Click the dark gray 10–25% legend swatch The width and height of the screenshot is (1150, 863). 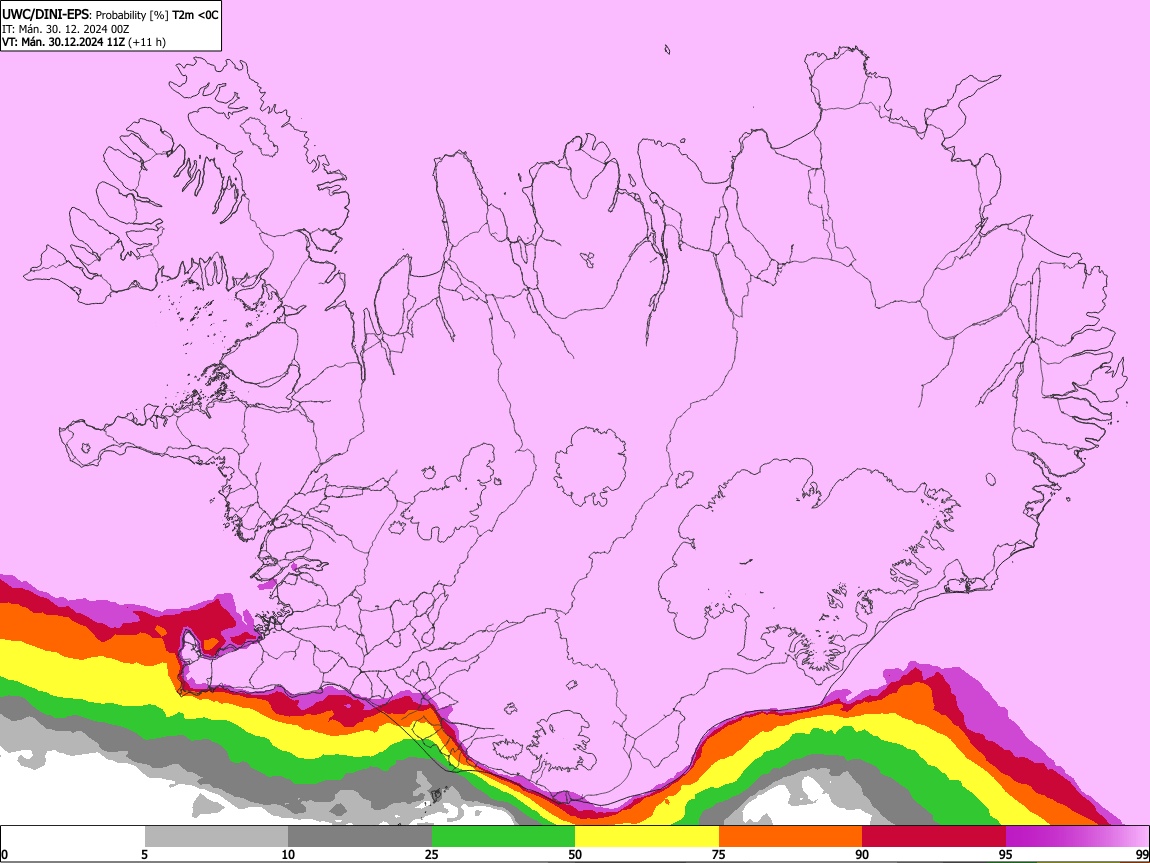(360, 837)
